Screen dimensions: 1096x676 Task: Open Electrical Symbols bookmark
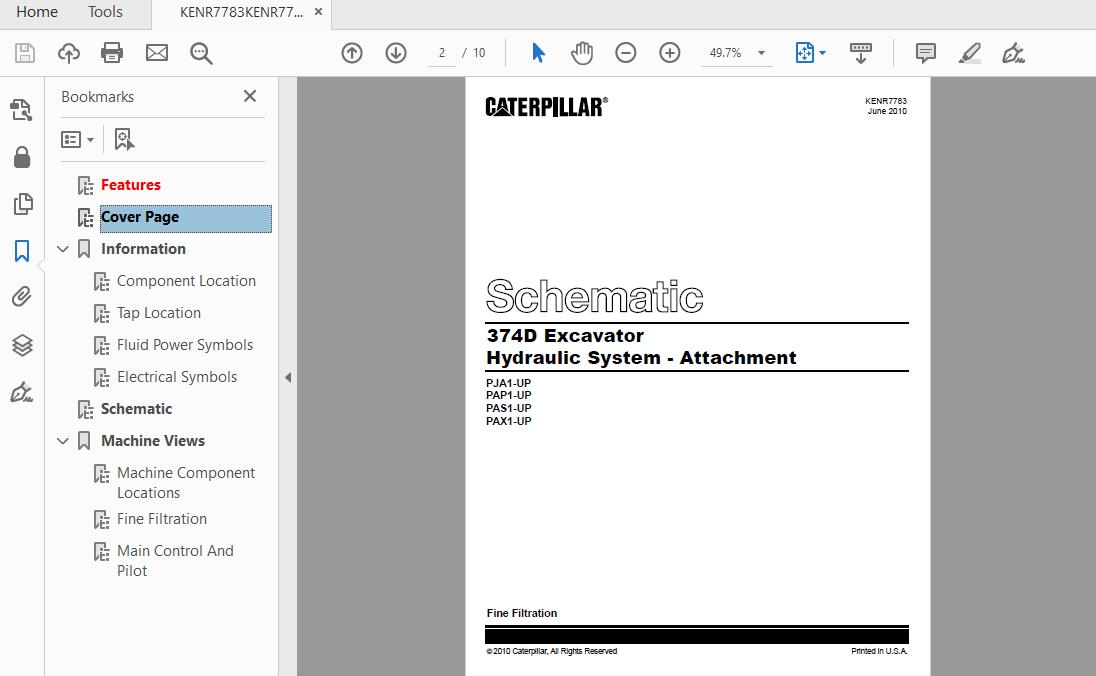click(177, 377)
